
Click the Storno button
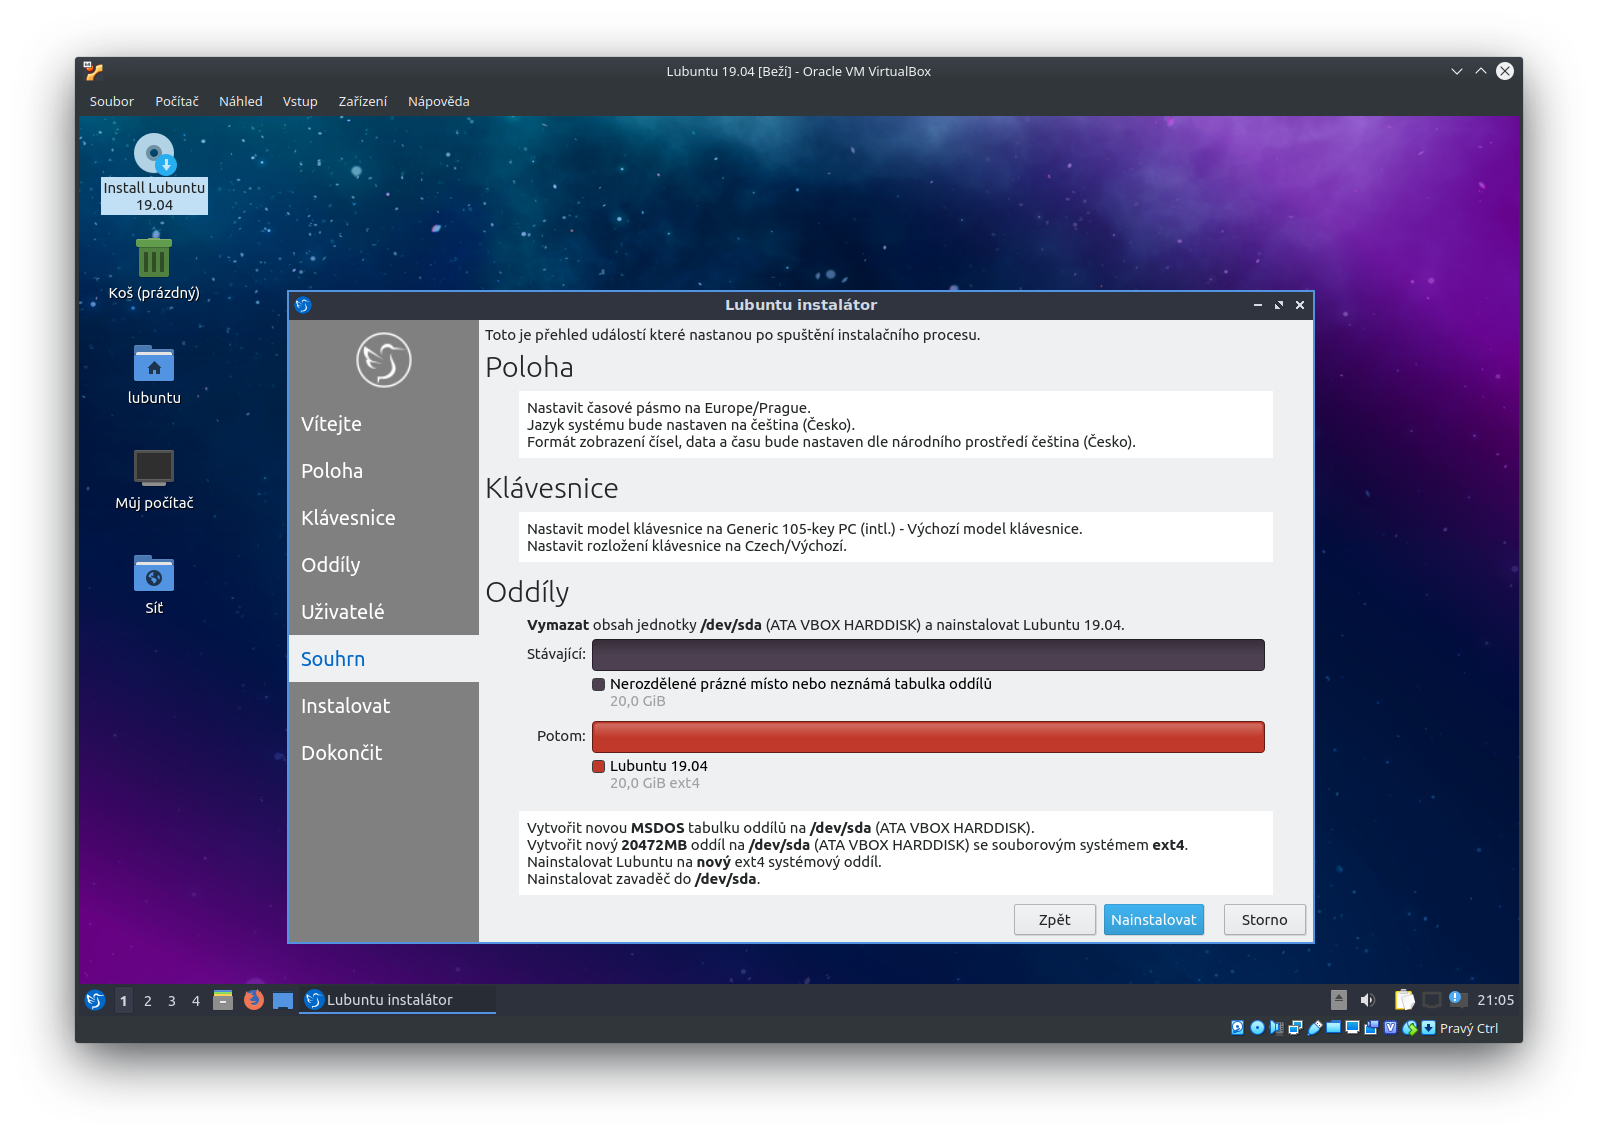[1265, 920]
